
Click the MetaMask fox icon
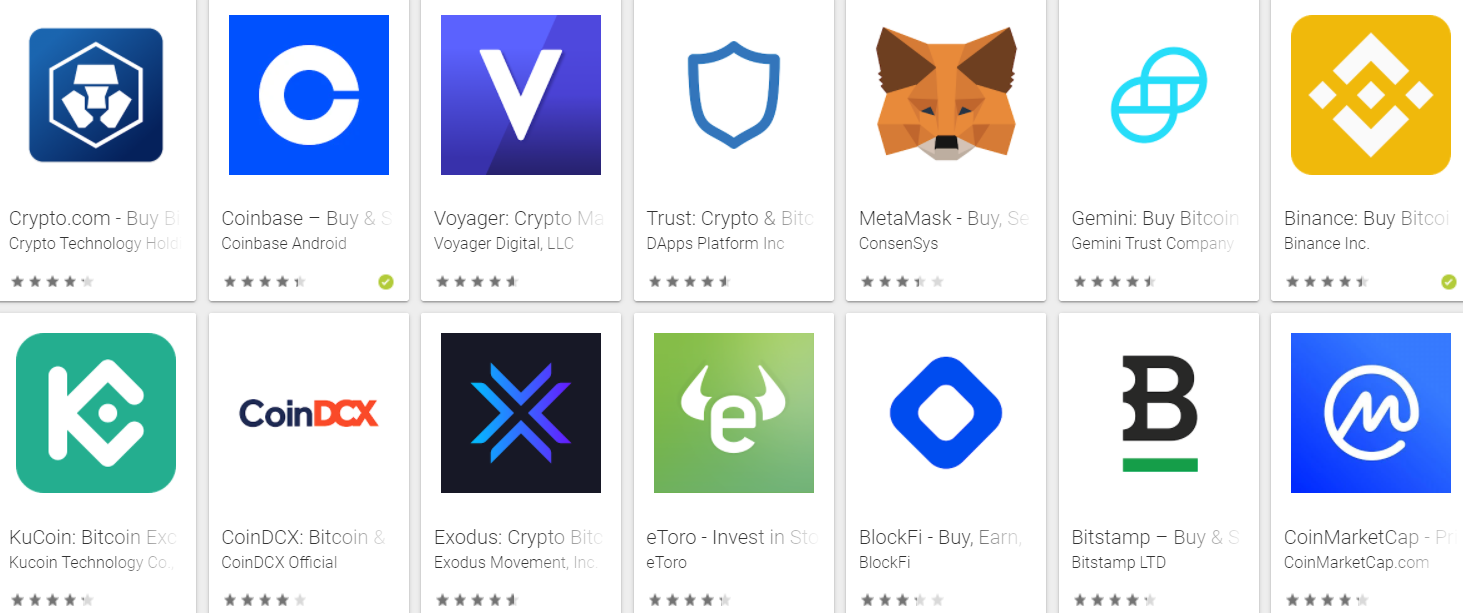946,93
